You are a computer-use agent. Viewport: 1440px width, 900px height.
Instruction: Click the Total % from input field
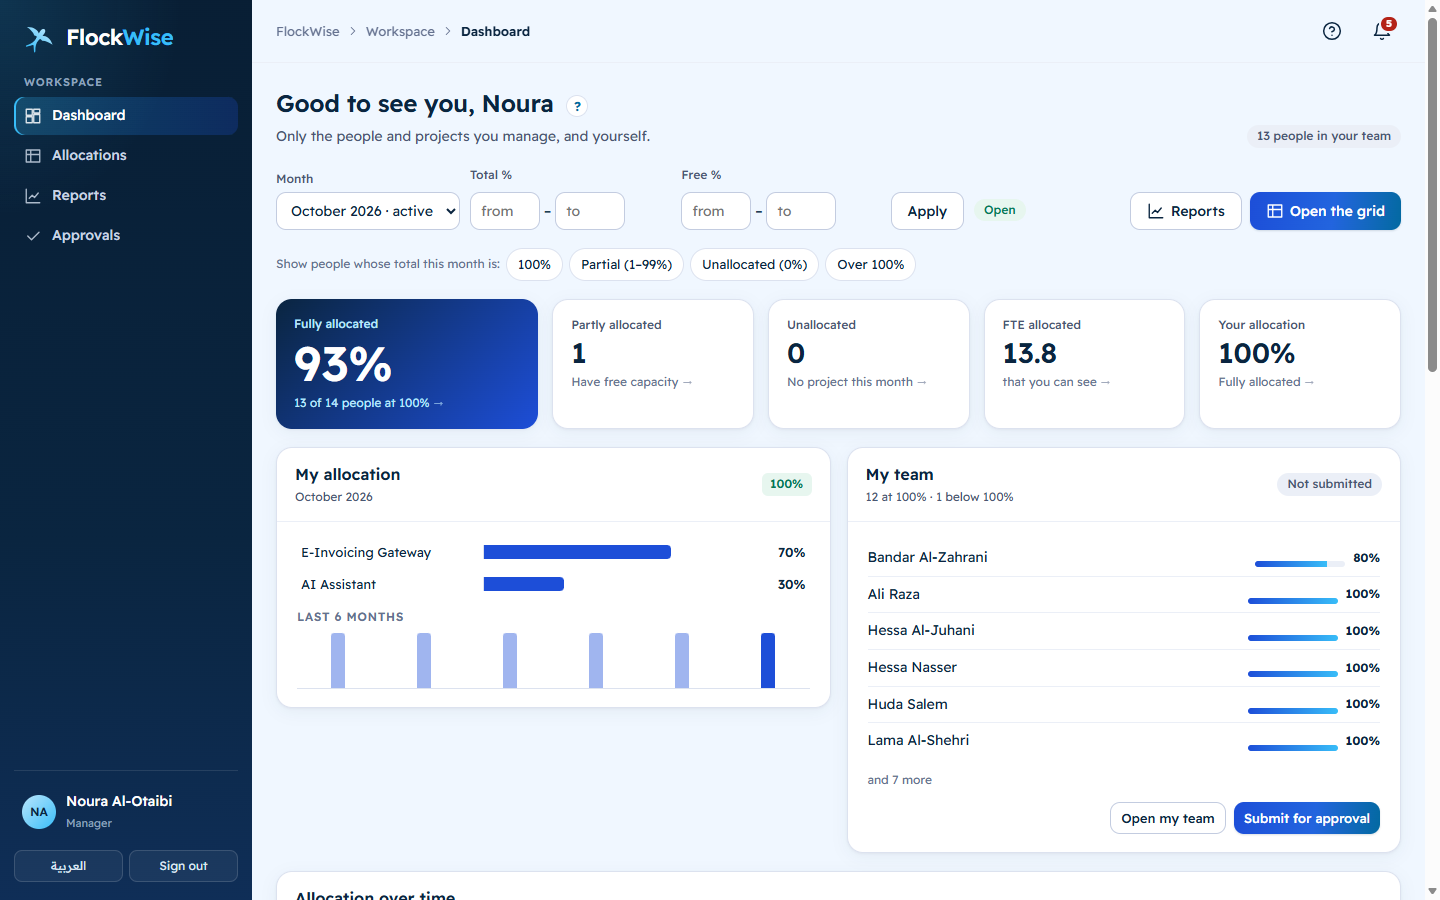[x=505, y=211]
